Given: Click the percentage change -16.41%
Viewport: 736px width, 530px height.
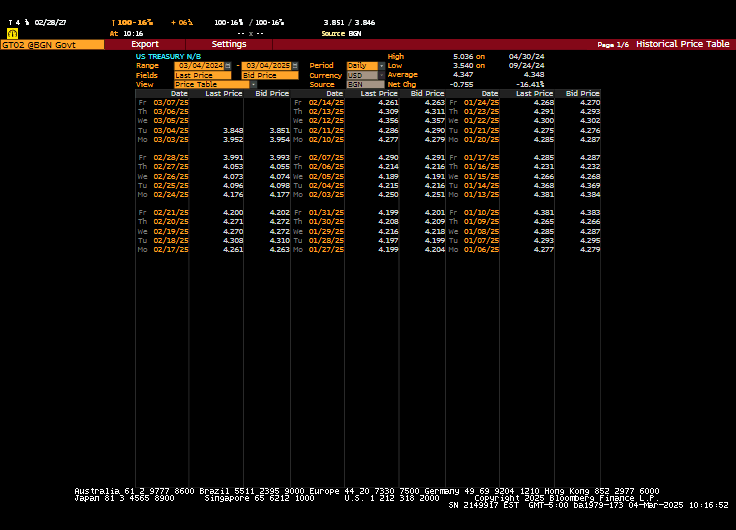Looking at the screenshot, I should (x=530, y=84).
